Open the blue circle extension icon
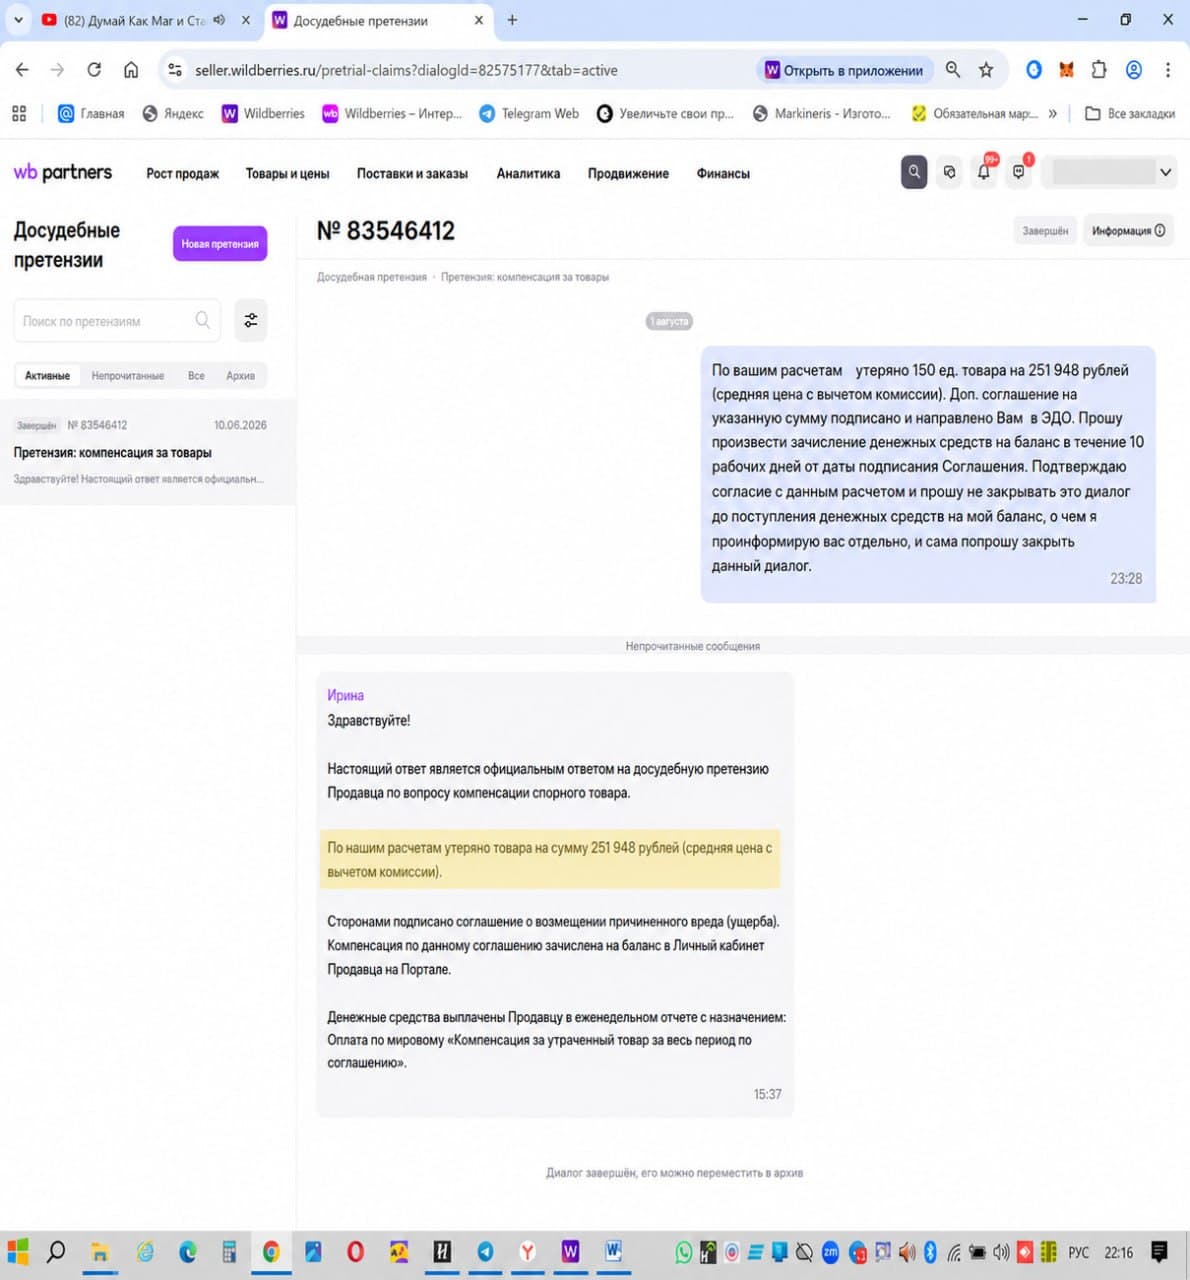The height and width of the screenshot is (1280, 1190). (x=1034, y=70)
